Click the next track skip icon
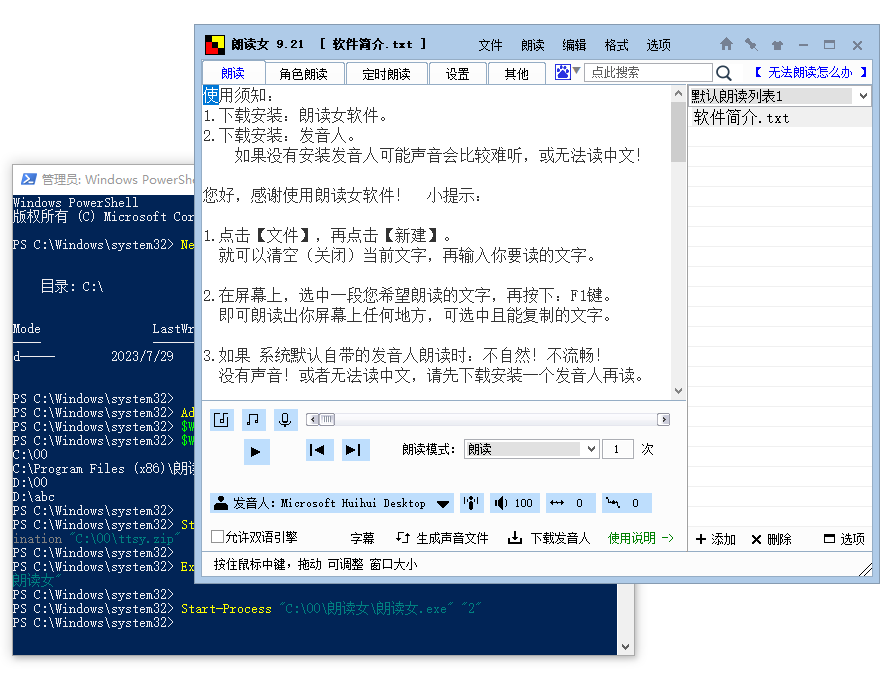The width and height of the screenshot is (892, 694). point(354,450)
